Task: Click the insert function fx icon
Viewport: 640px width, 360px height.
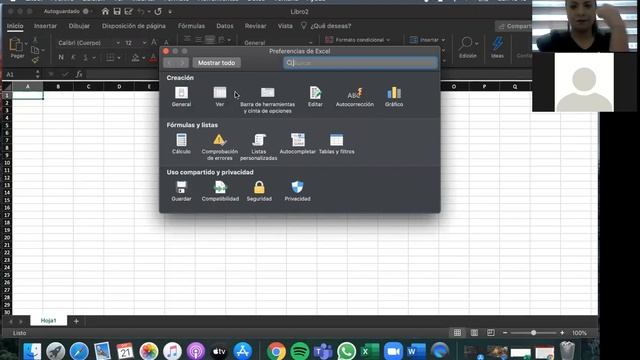Action: tap(79, 74)
